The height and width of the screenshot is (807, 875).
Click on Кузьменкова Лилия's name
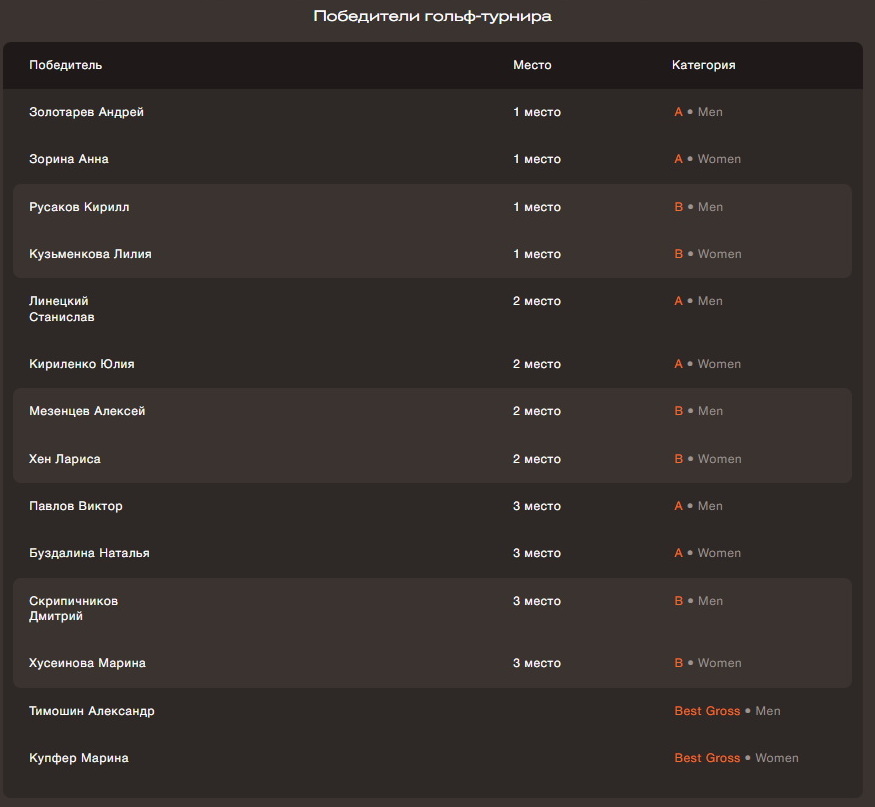click(90, 253)
